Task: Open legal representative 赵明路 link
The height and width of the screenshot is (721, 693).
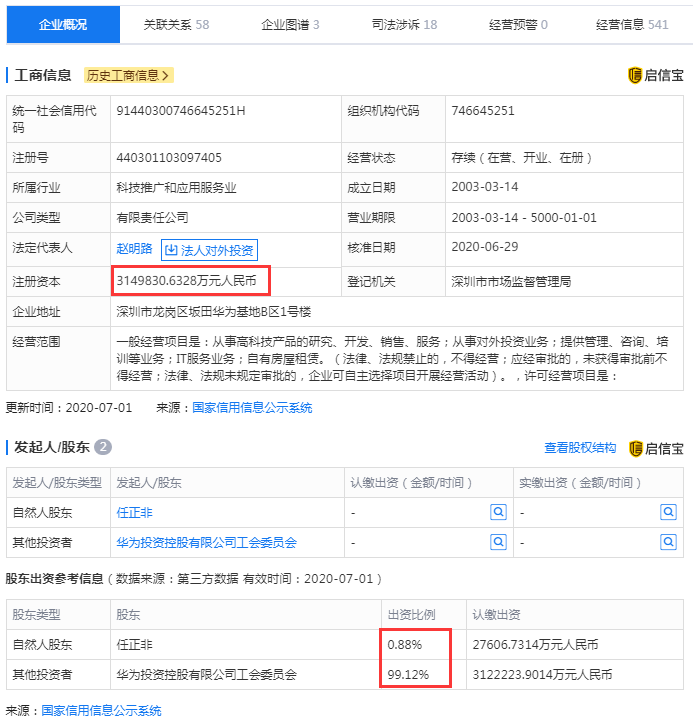Action: pyautogui.click(x=134, y=249)
